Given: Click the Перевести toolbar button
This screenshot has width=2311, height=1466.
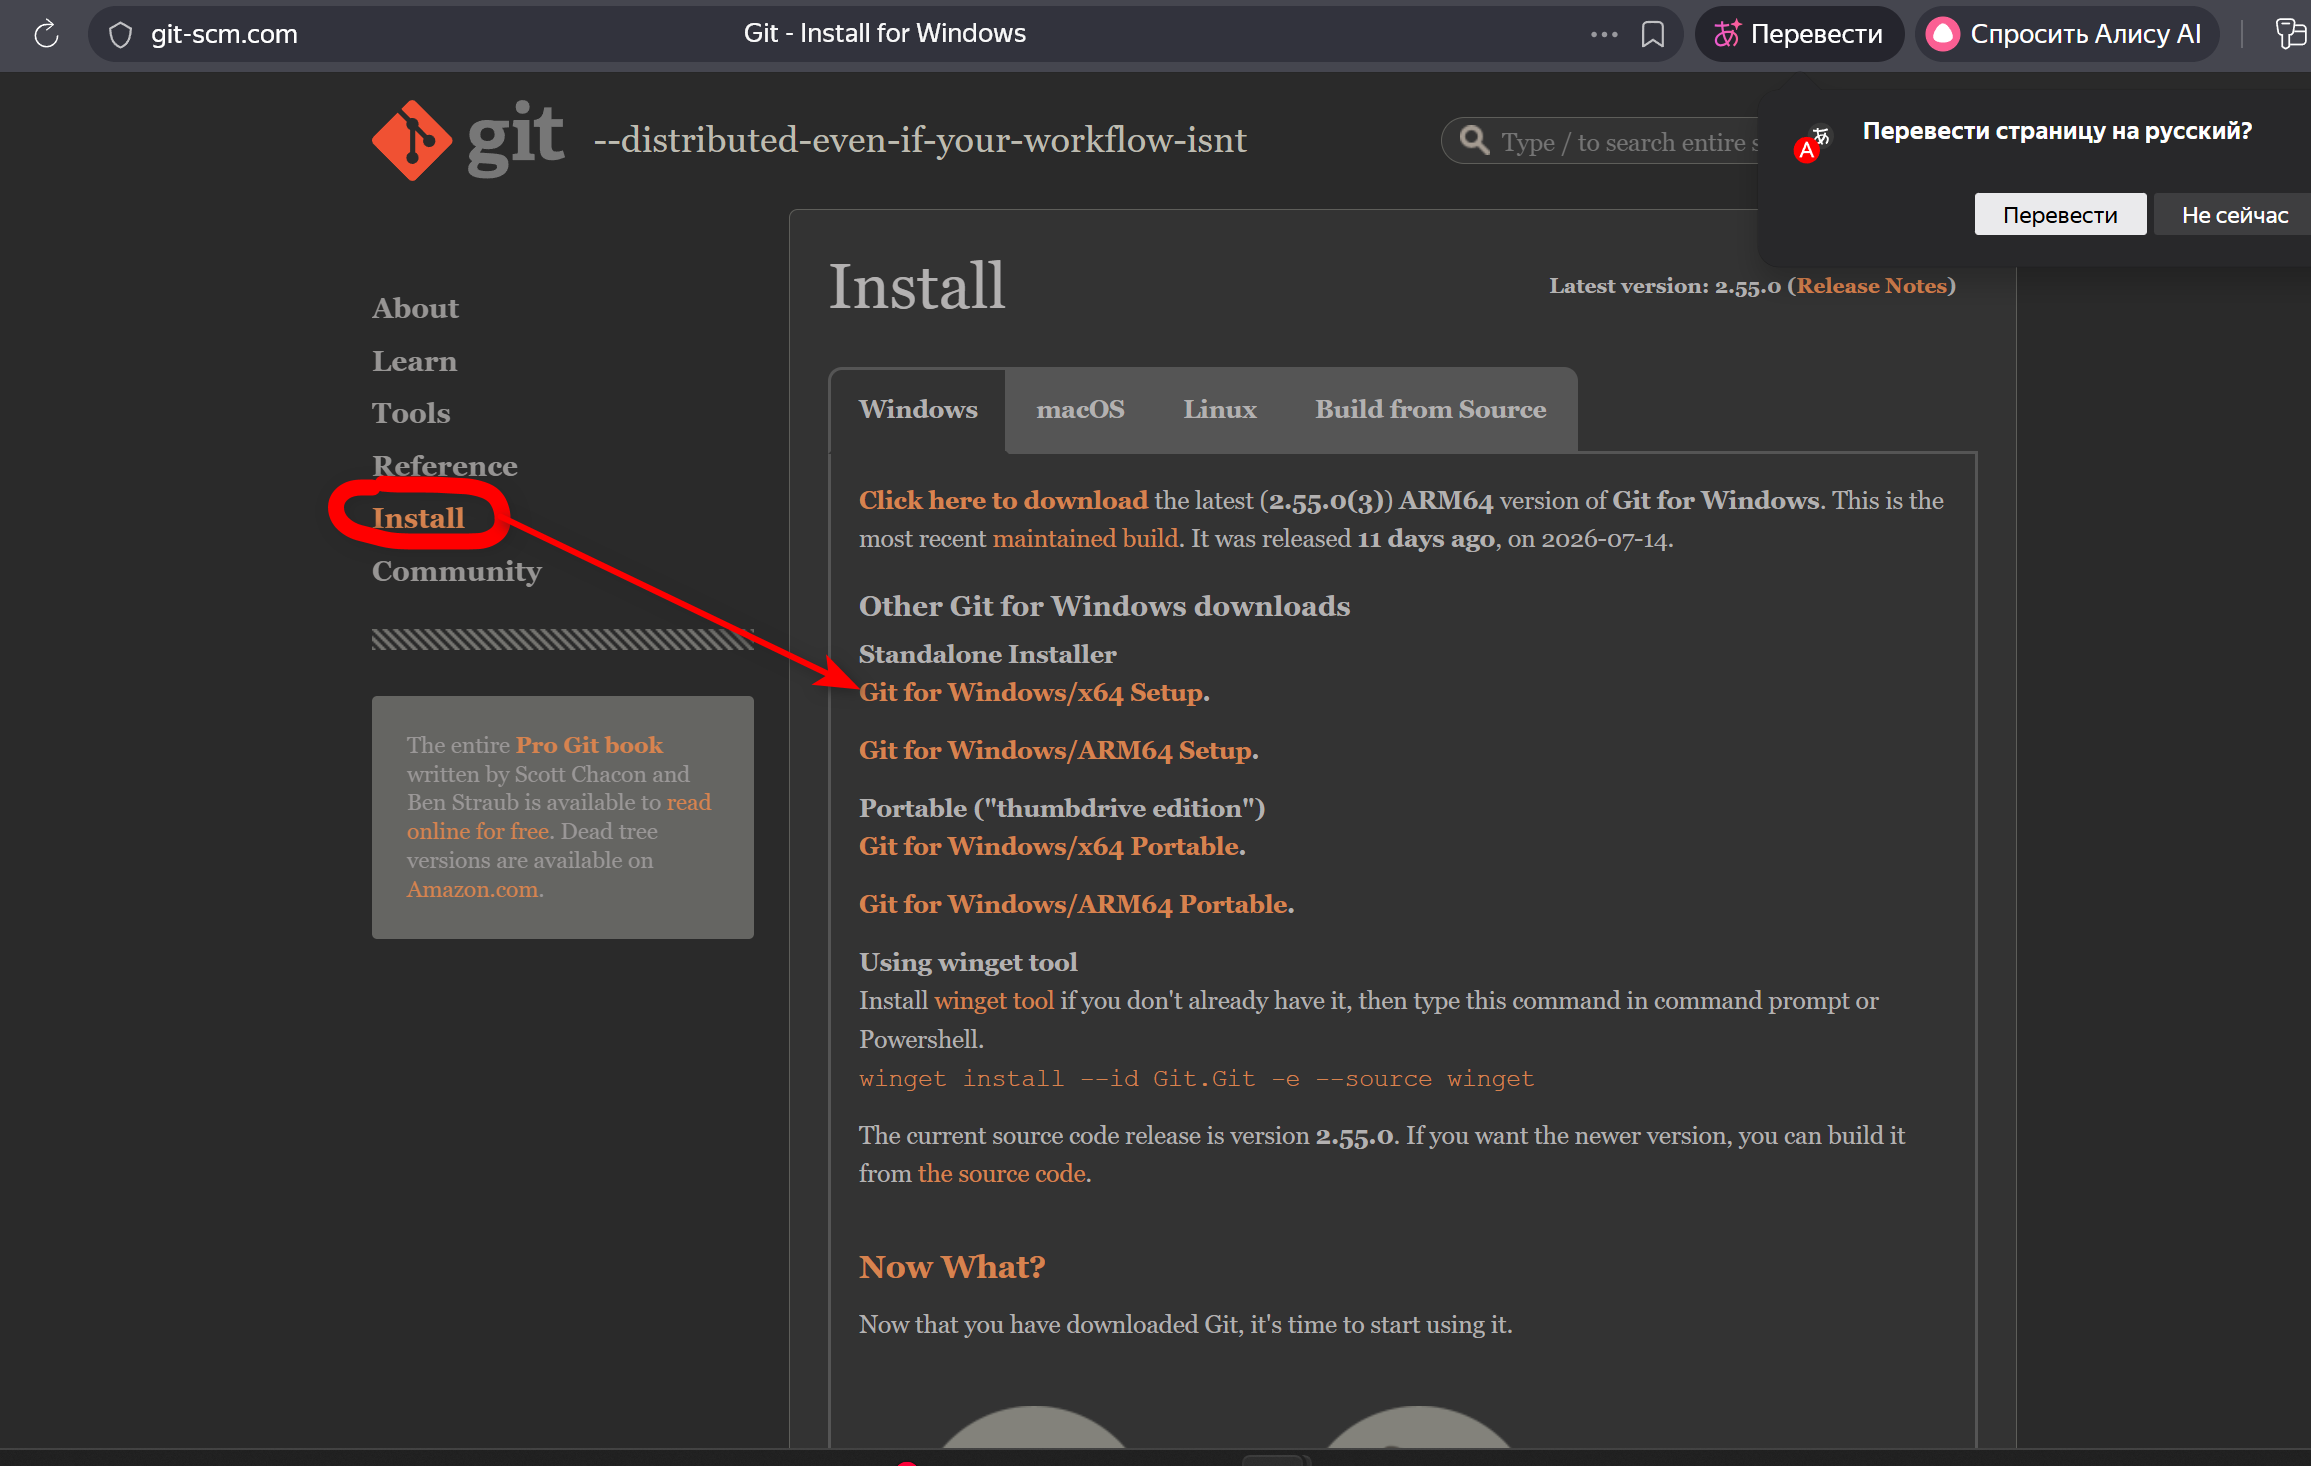Looking at the screenshot, I should click(1799, 34).
